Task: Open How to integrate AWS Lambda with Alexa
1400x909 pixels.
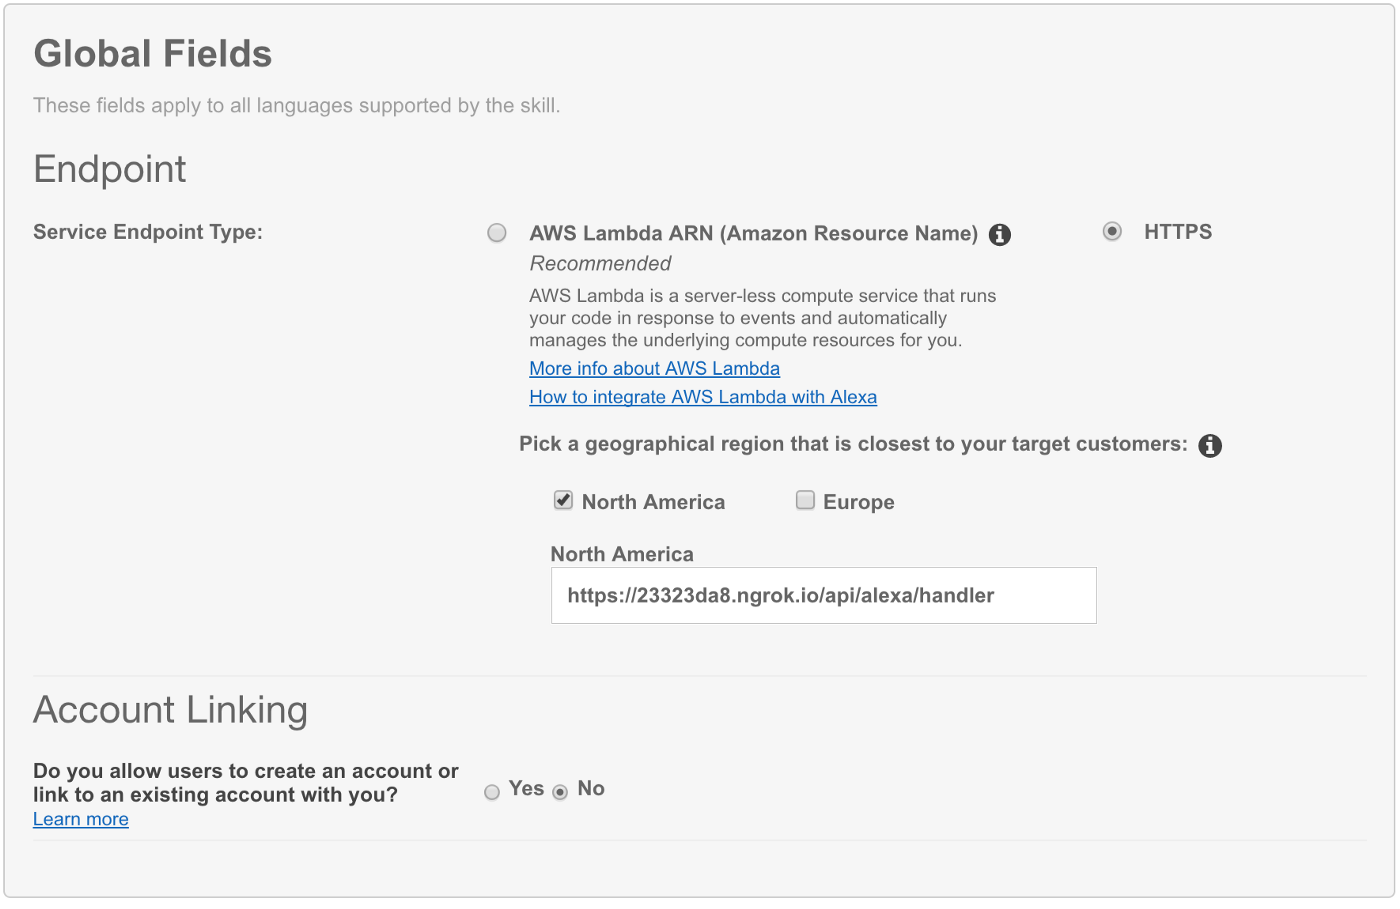Action: 703,397
